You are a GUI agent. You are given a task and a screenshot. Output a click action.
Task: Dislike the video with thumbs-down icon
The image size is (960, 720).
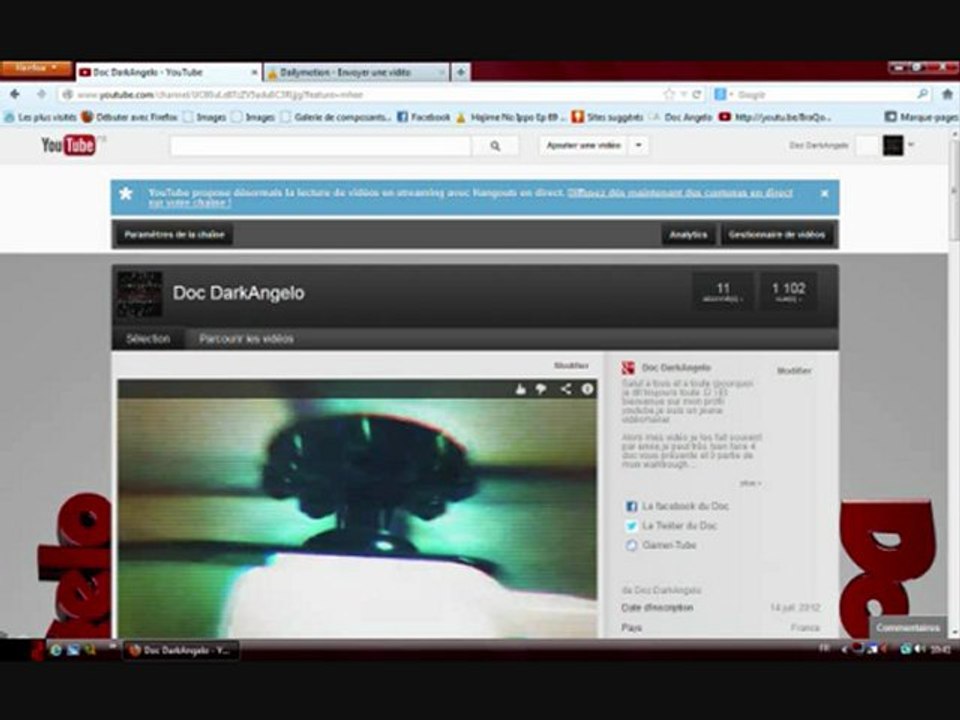[x=541, y=389]
